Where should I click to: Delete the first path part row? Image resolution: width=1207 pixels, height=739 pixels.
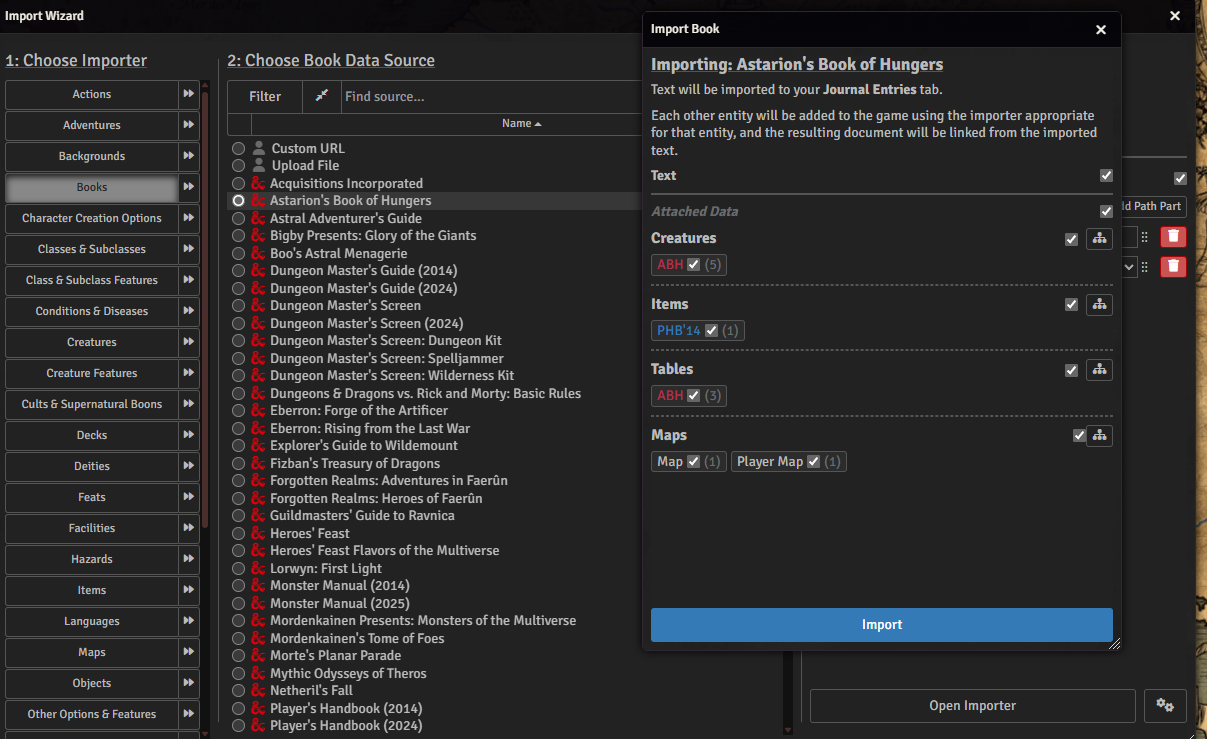1173,237
